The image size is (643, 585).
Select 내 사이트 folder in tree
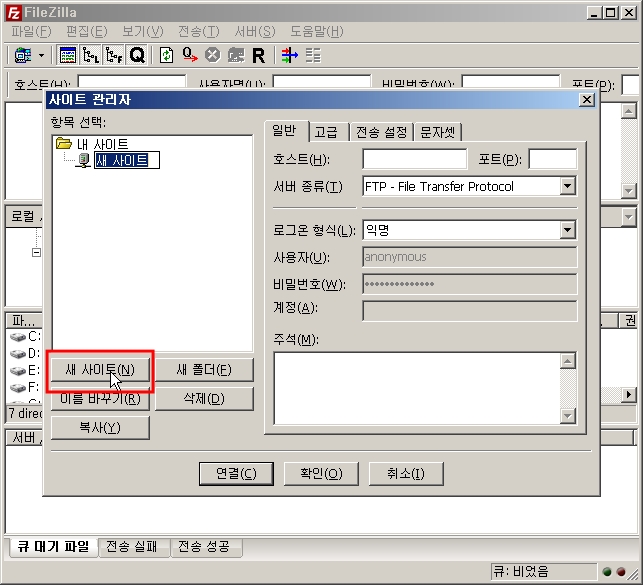pos(102,144)
